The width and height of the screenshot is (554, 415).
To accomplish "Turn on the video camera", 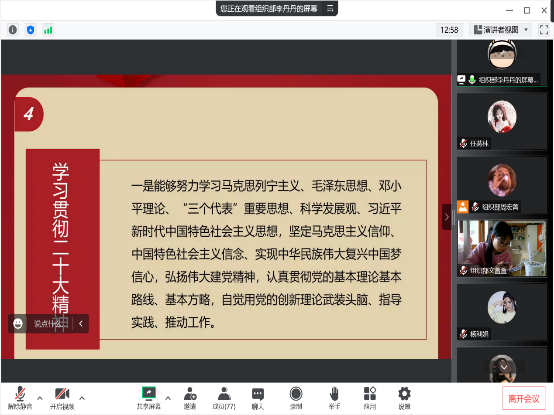I will (62, 398).
